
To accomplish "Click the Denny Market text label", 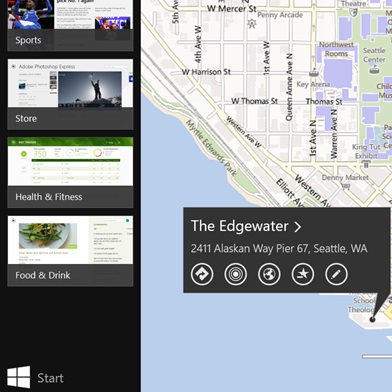I will [x=345, y=178].
